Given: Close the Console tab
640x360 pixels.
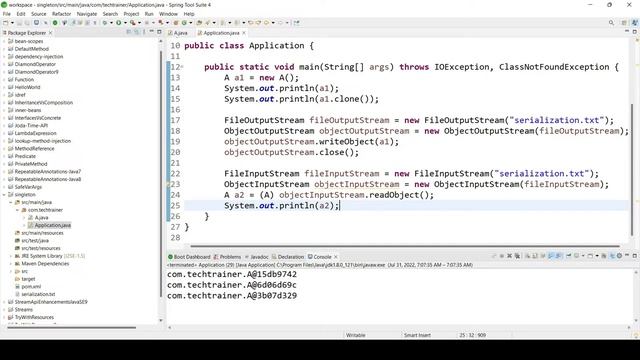Looking at the screenshot, I should pos(336,257).
